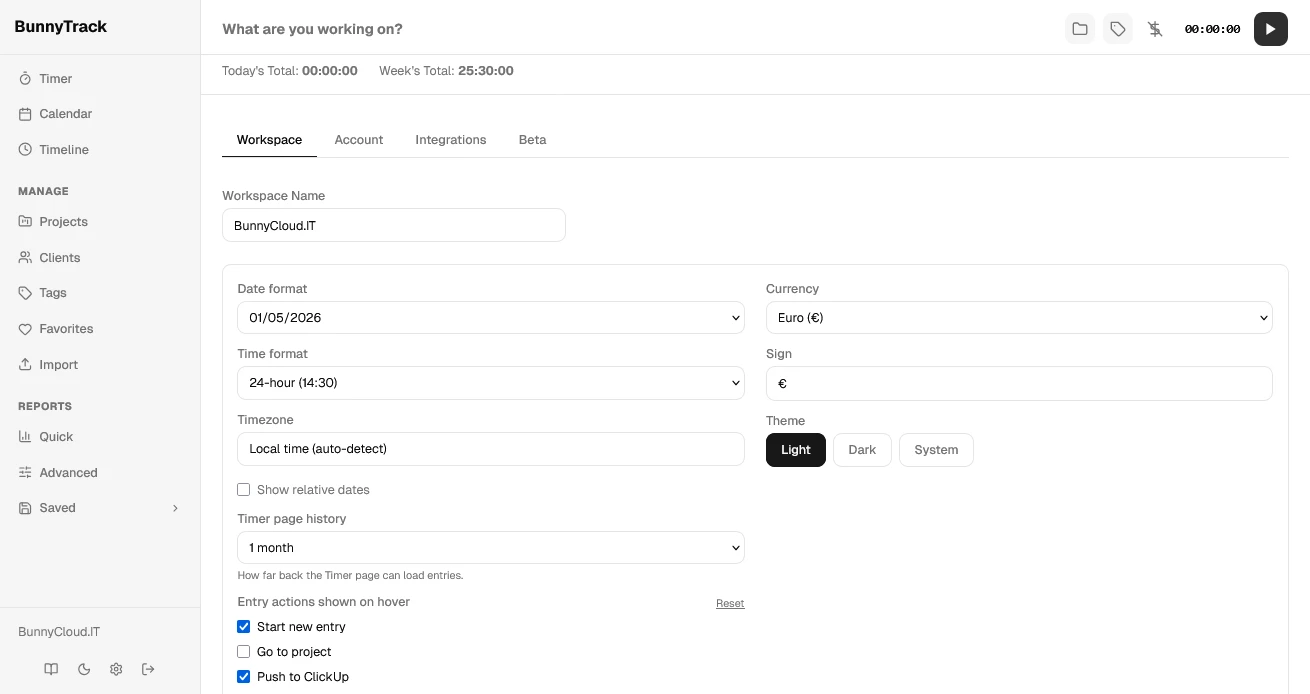
Task: Open the project folder picker in top bar
Action: coord(1080,29)
